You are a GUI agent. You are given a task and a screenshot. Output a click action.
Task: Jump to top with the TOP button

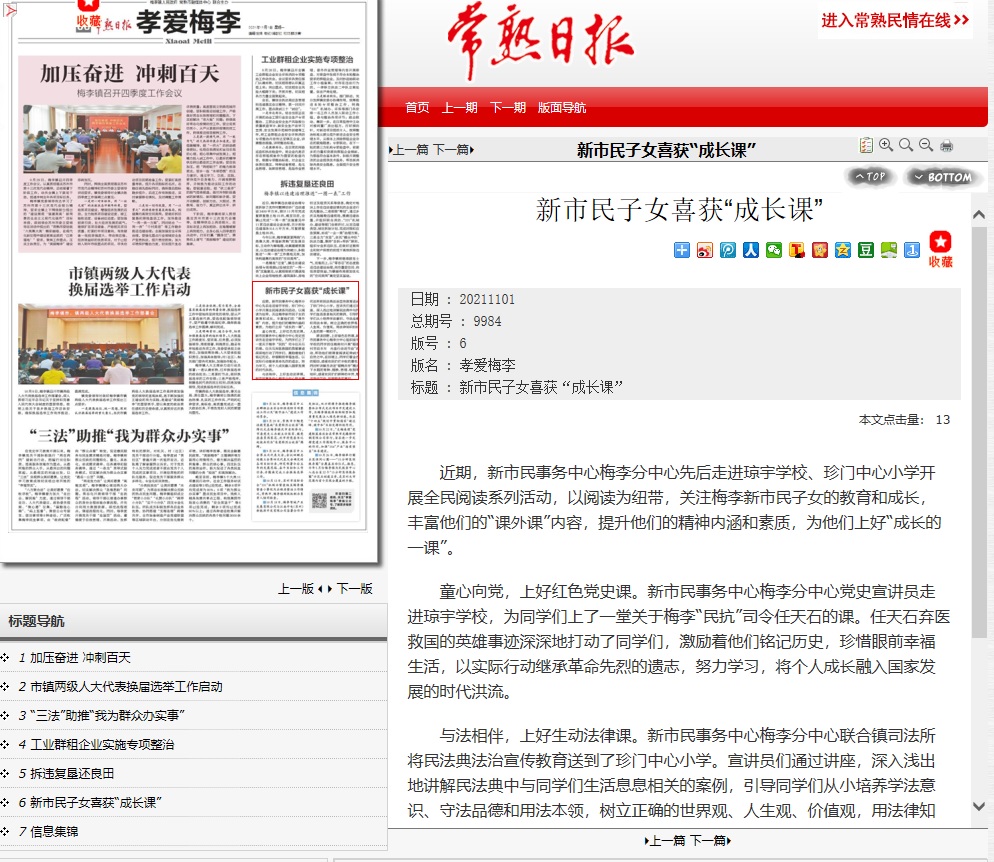[870, 177]
